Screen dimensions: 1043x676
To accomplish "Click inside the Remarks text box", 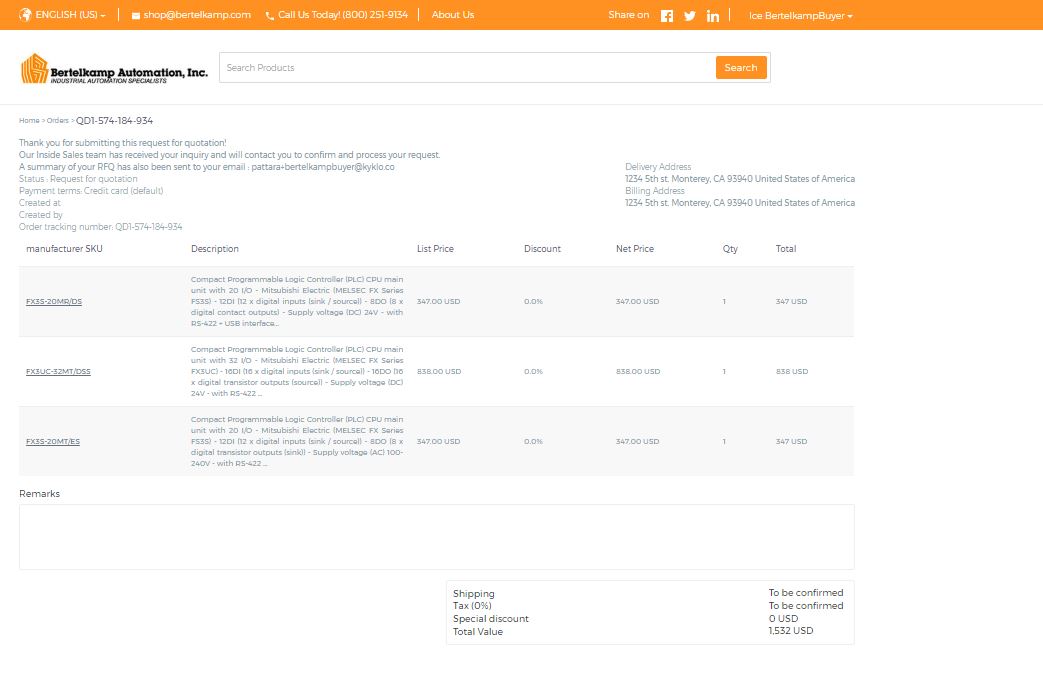I will pyautogui.click(x=436, y=537).
